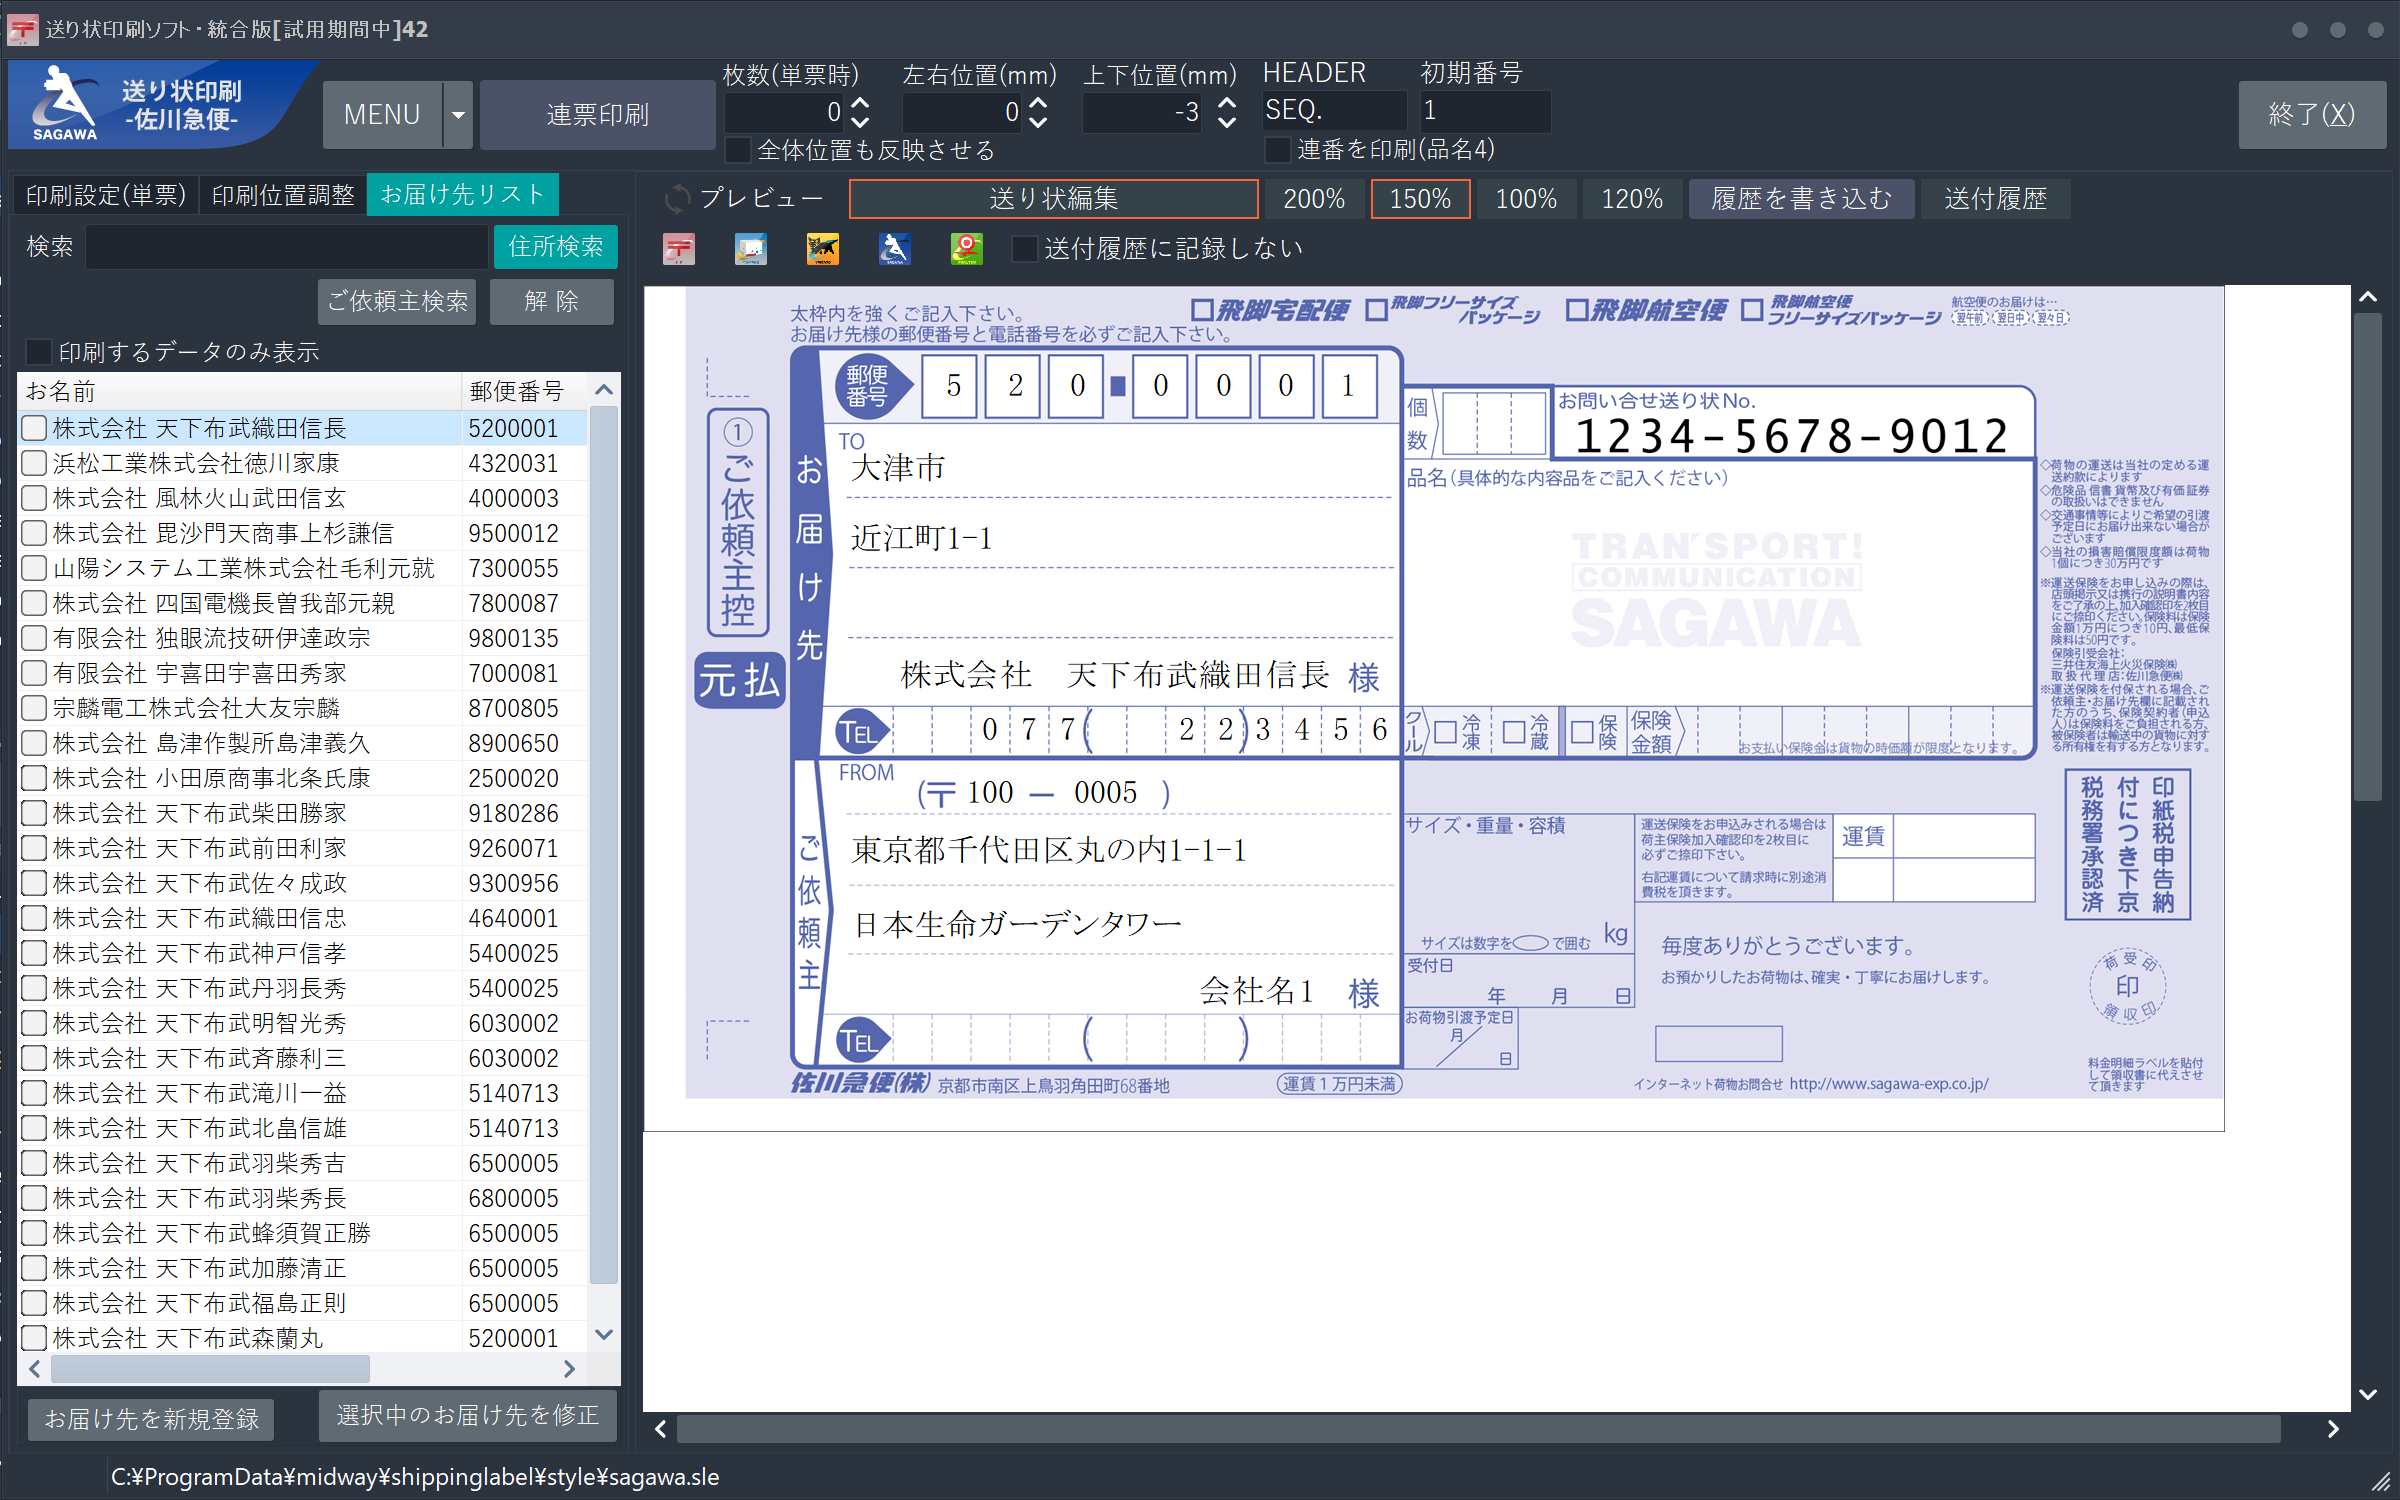Open the 送り状編集 tab
Viewport: 2400px width, 1500px height.
coord(1053,199)
